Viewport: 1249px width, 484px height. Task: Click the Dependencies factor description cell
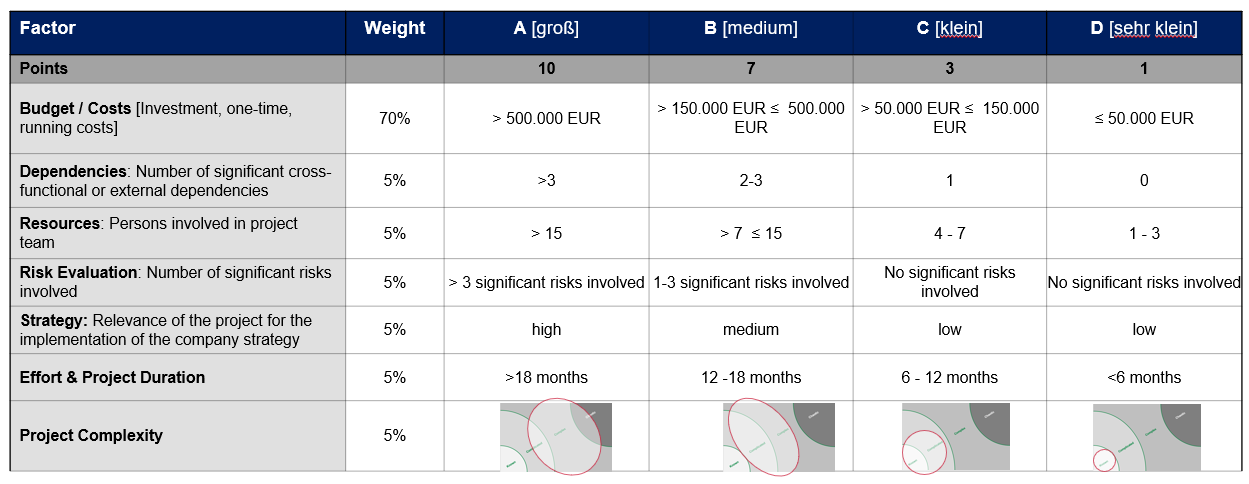(x=175, y=181)
